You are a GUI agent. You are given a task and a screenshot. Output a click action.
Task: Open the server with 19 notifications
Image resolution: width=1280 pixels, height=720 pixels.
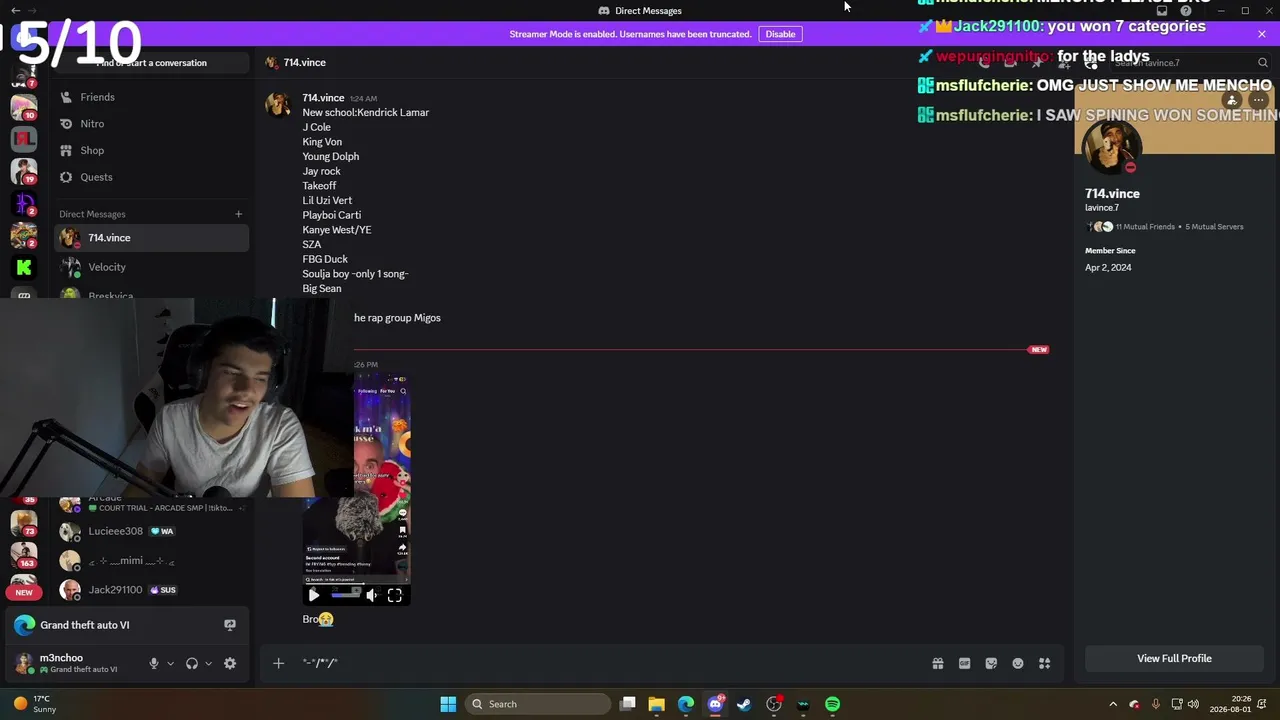click(x=24, y=171)
